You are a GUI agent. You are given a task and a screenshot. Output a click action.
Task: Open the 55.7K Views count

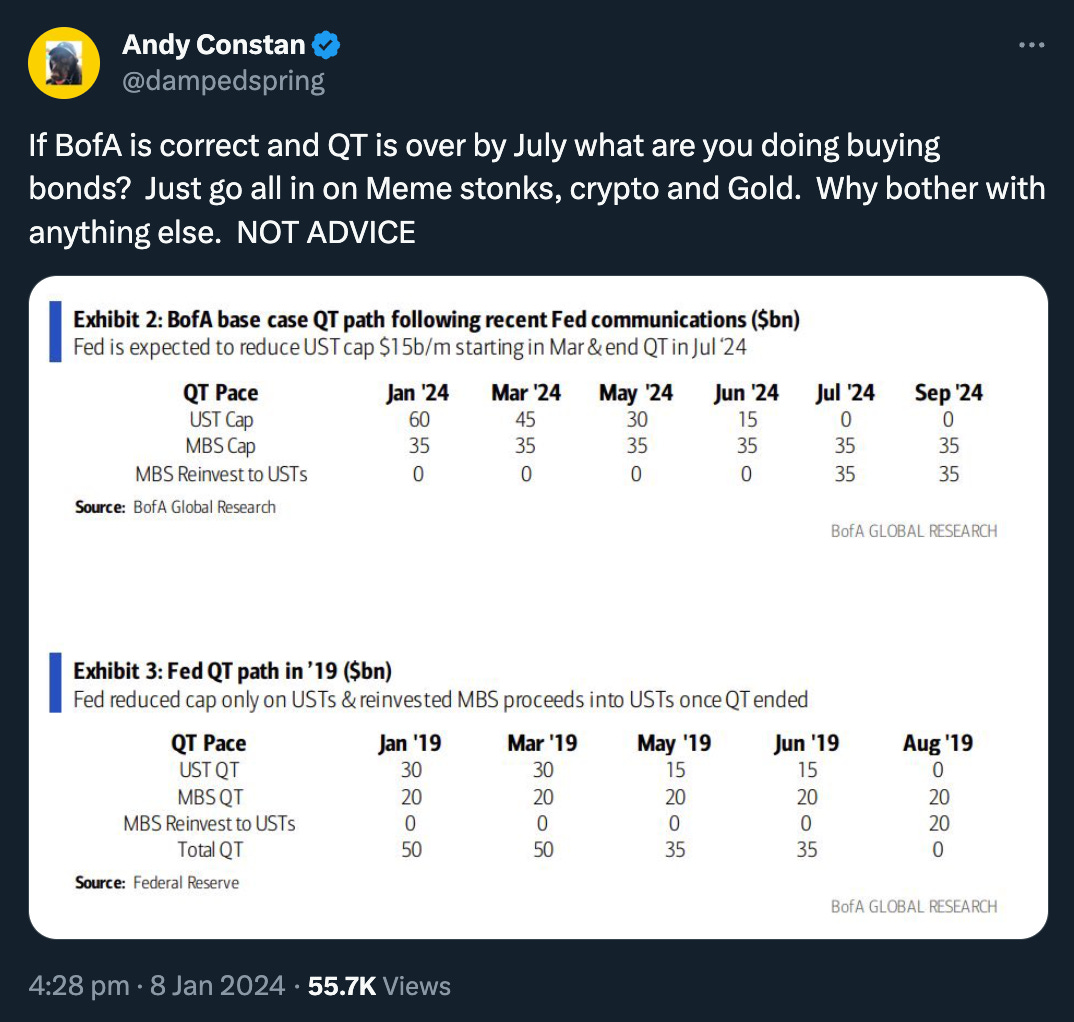click(x=379, y=986)
